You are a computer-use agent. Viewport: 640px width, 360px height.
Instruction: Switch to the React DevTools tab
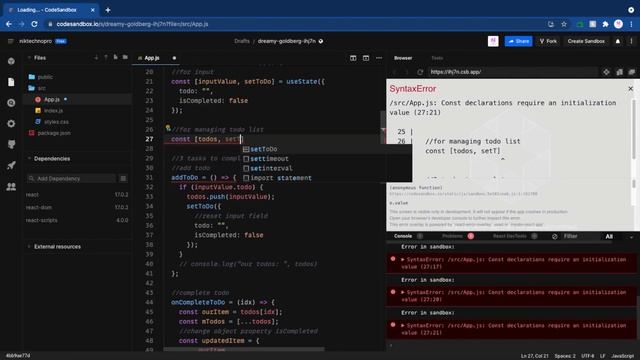point(509,236)
